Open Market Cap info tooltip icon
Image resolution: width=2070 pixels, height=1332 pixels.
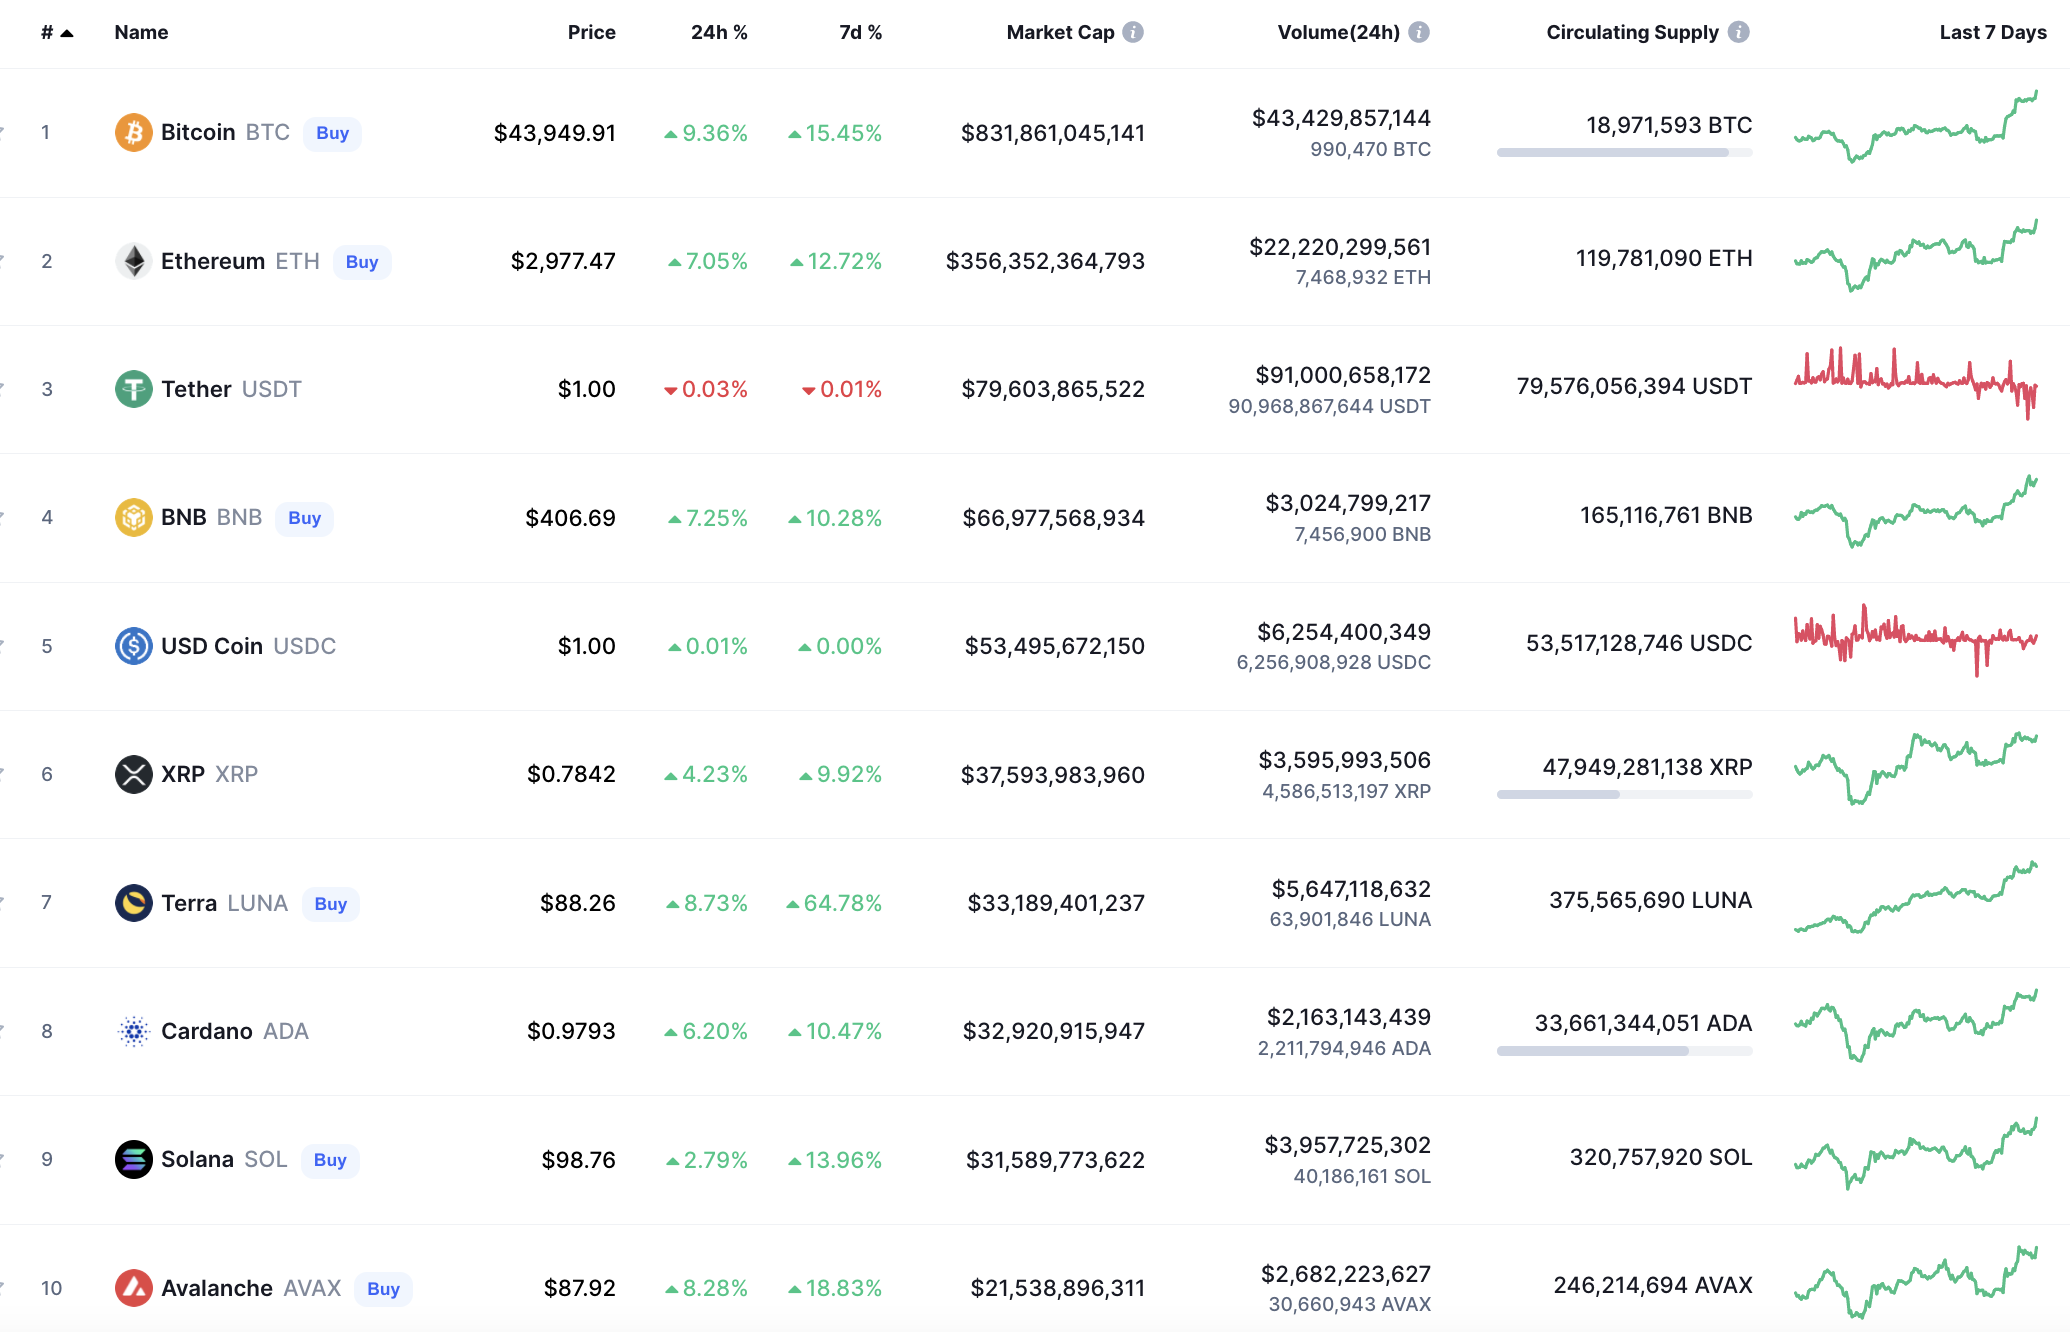pos(1132,32)
